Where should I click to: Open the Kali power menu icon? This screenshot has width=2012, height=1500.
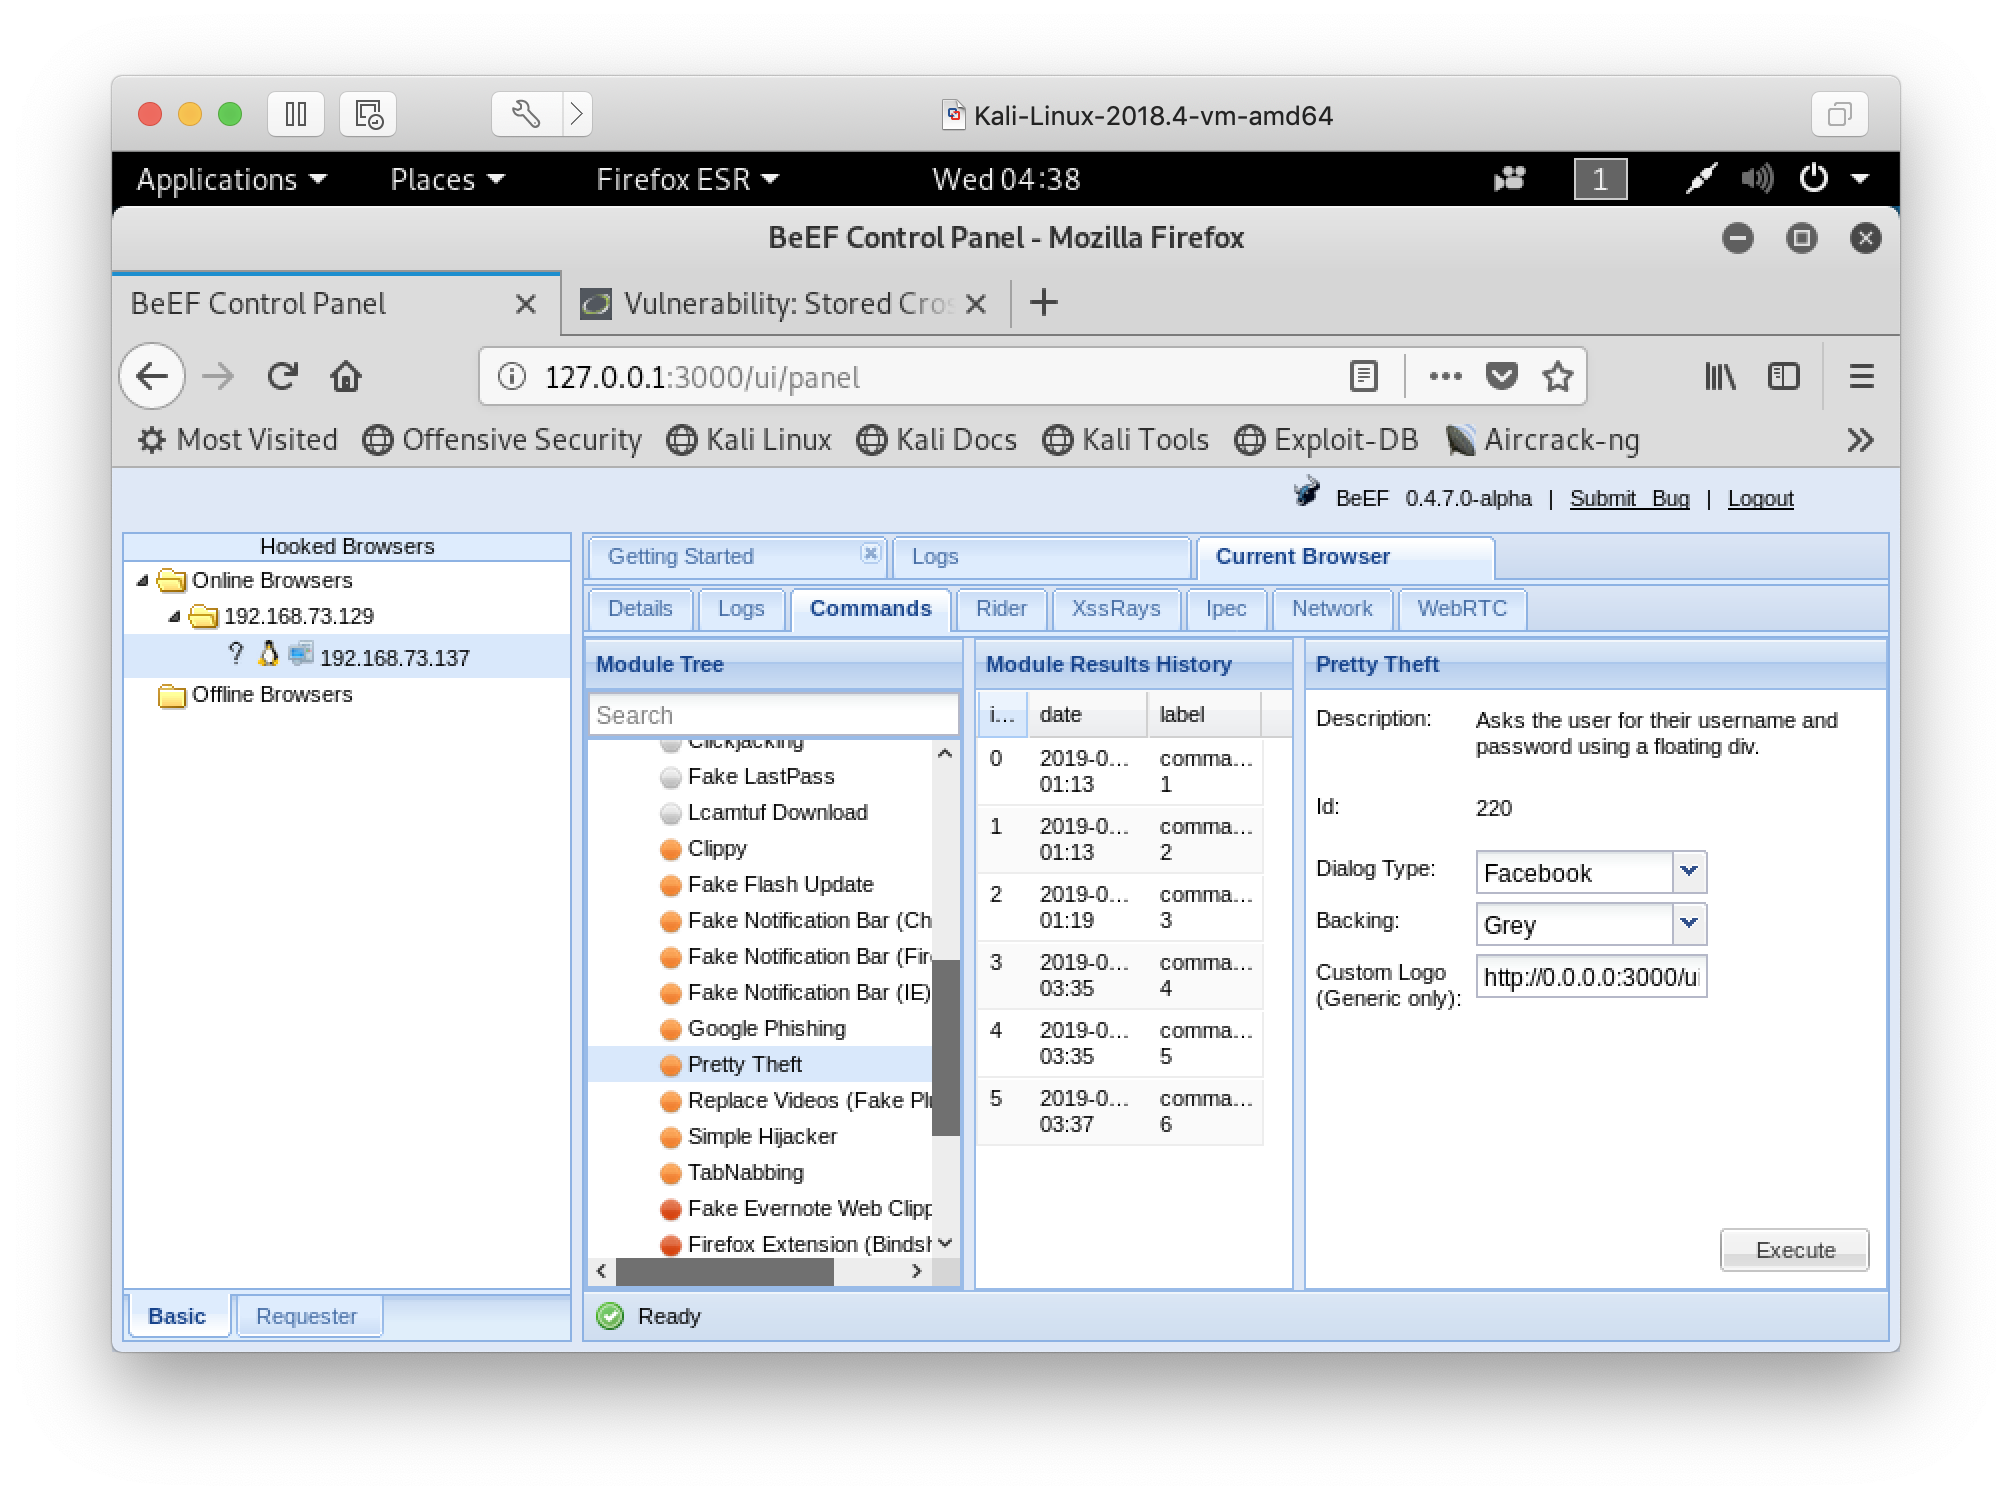pos(1813,179)
